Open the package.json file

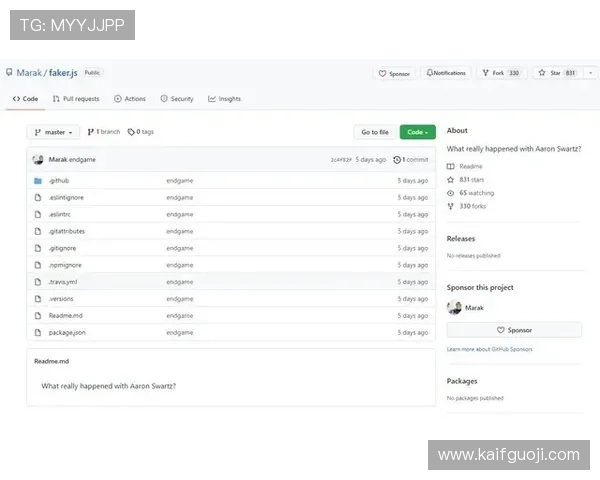[67, 332]
